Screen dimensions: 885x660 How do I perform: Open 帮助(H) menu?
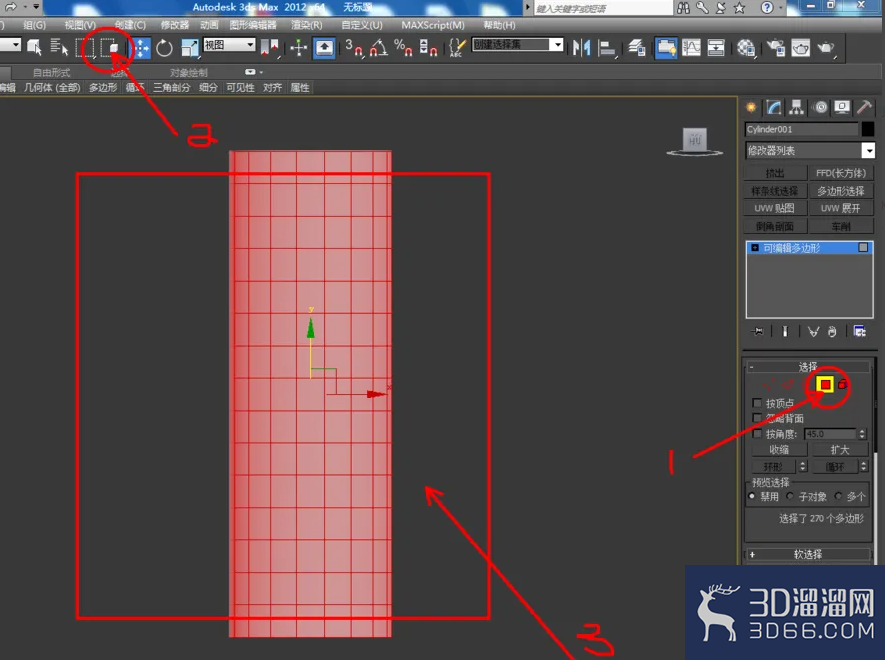[x=499, y=25]
